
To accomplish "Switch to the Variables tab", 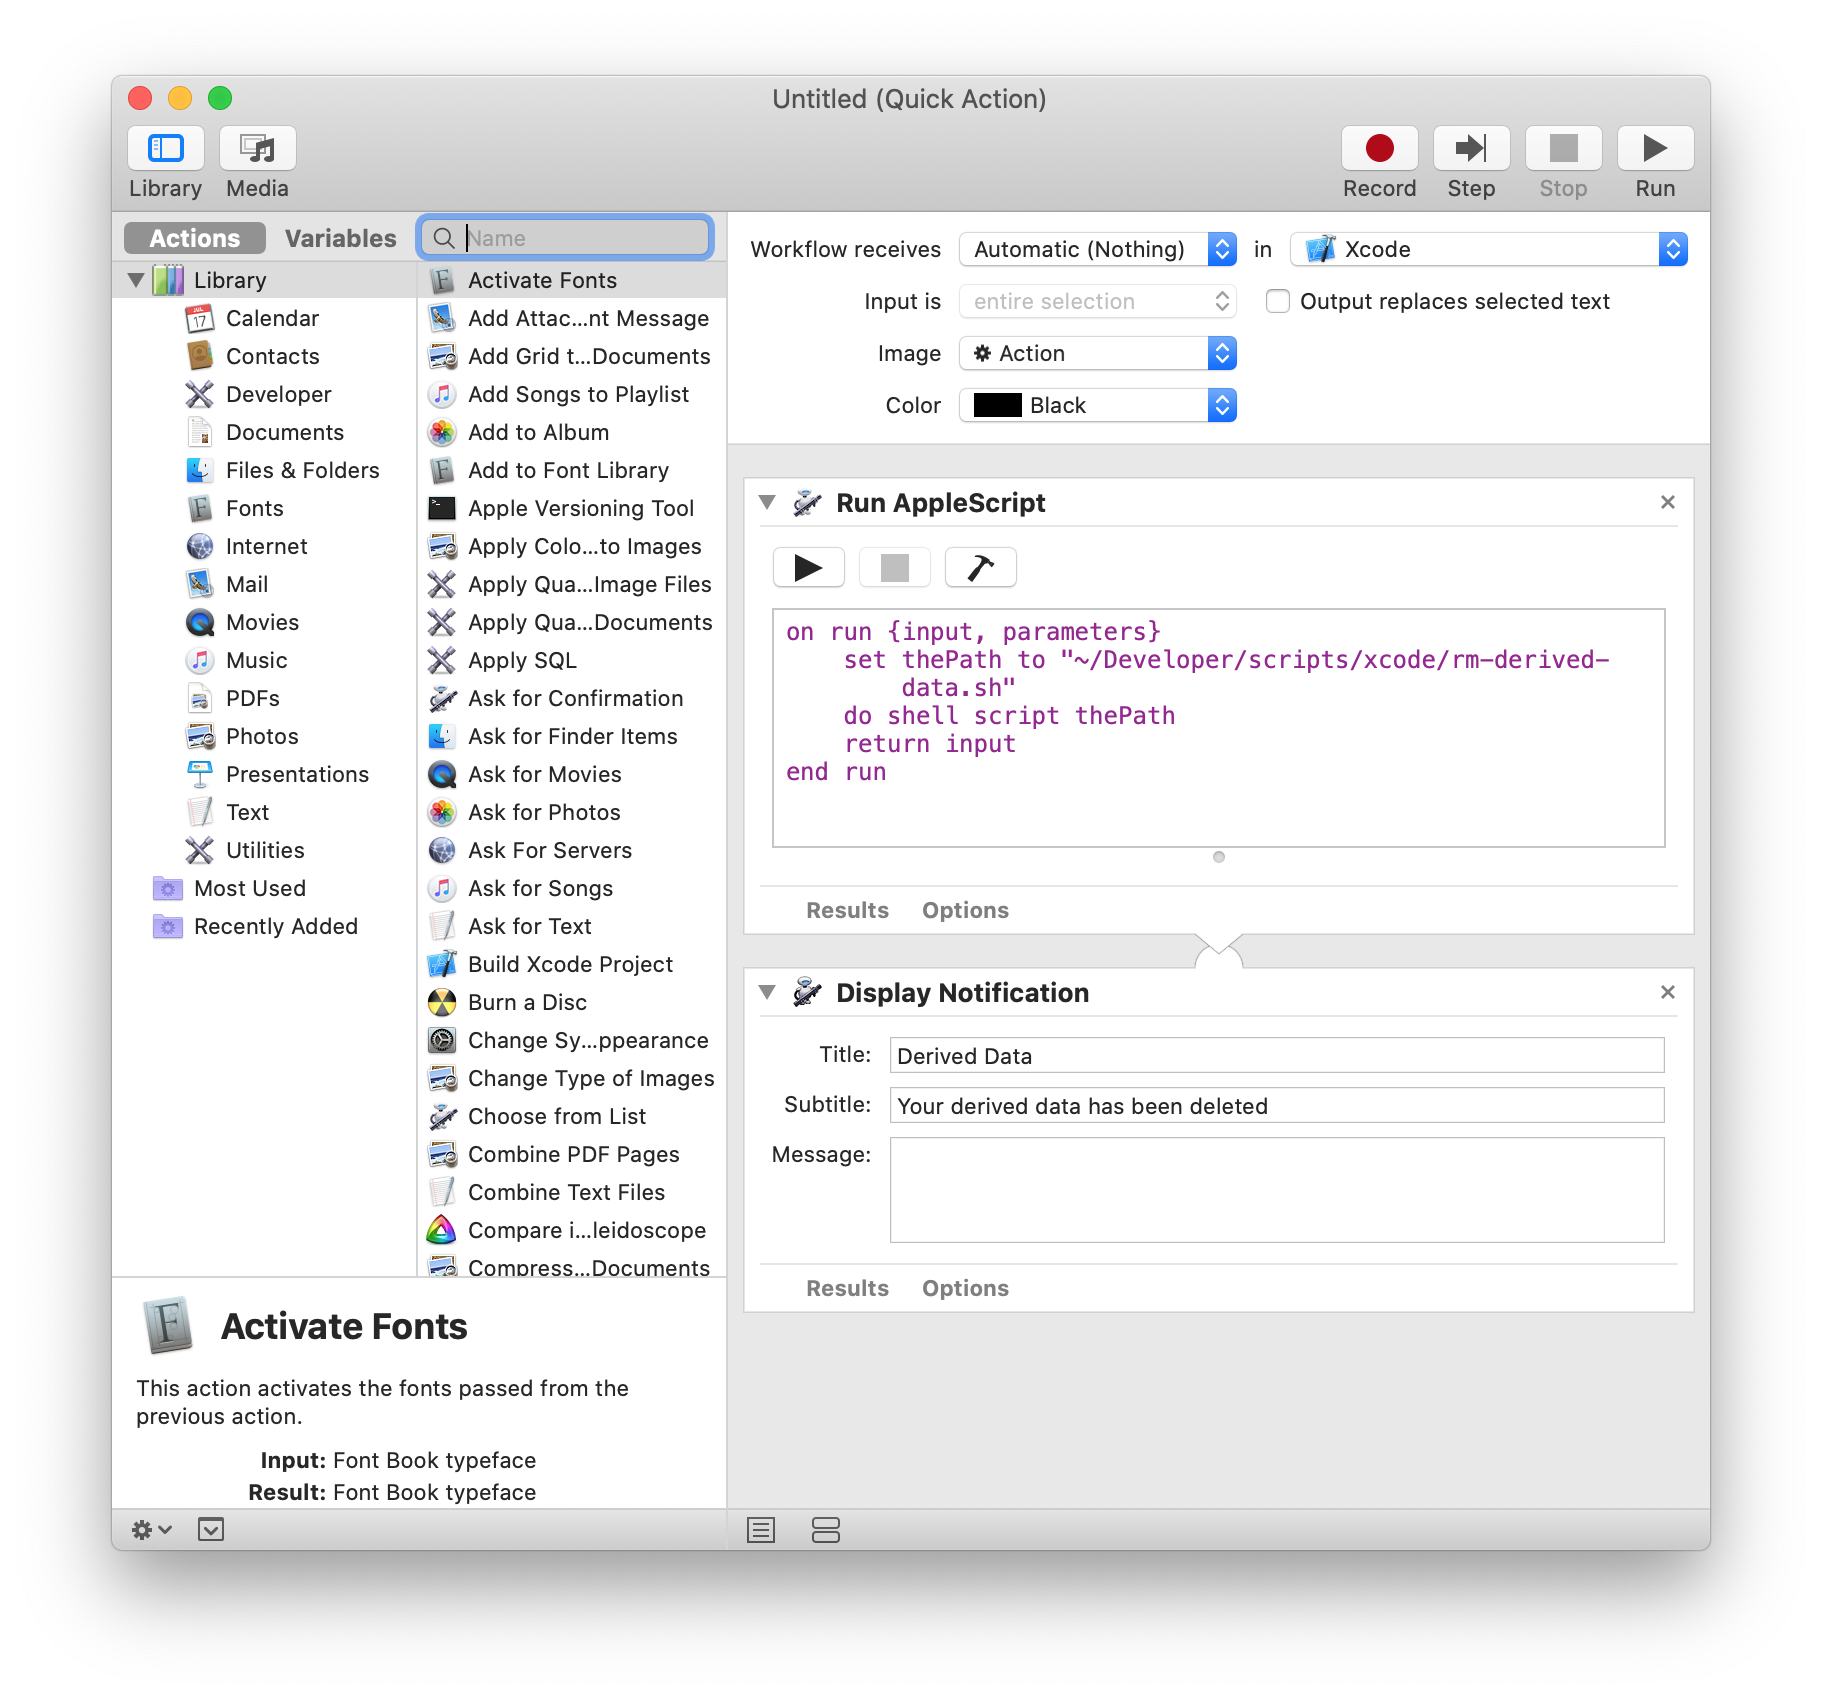I will click(340, 239).
